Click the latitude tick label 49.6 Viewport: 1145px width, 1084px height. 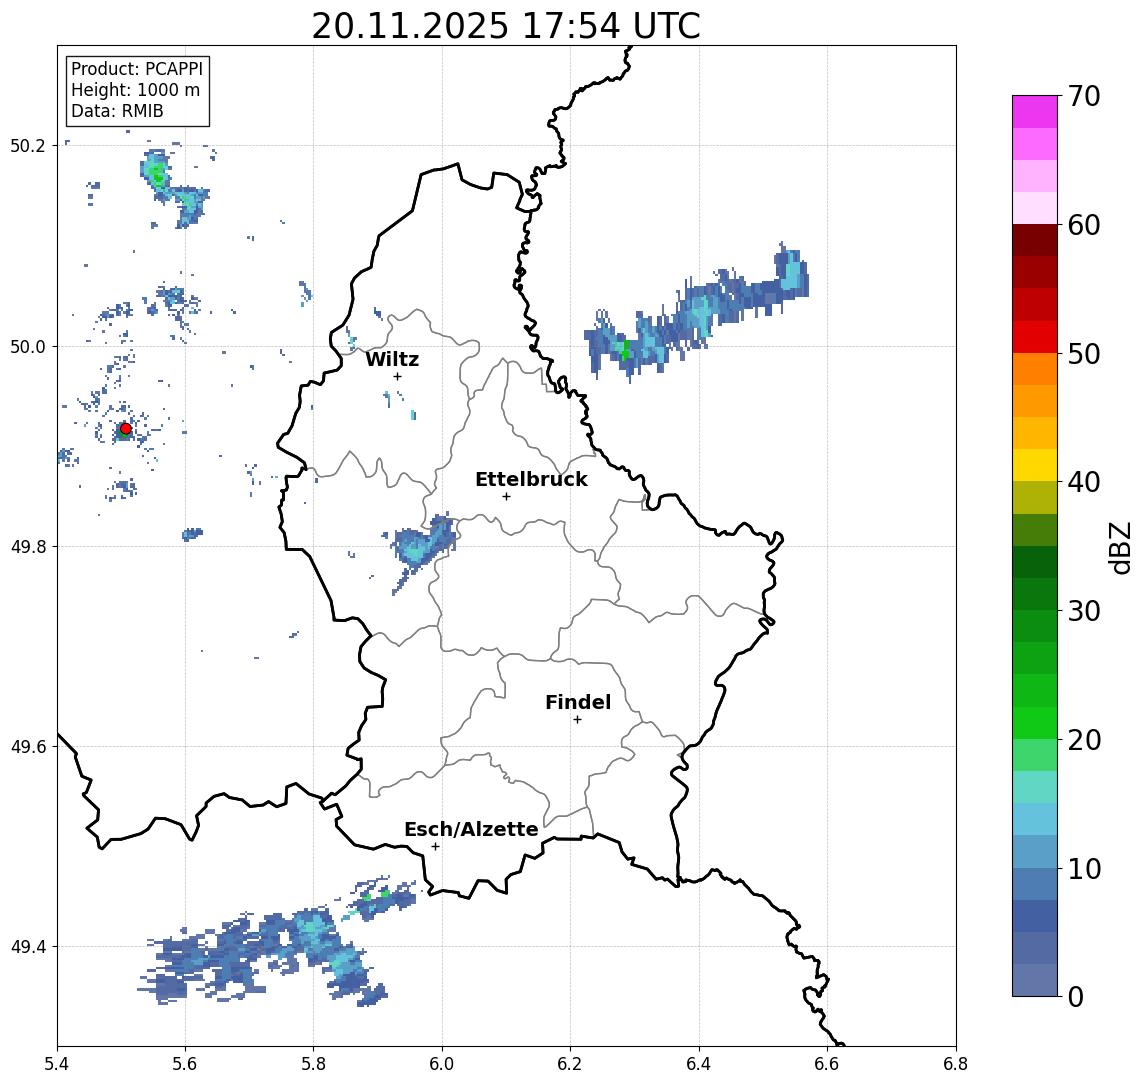coord(28,747)
